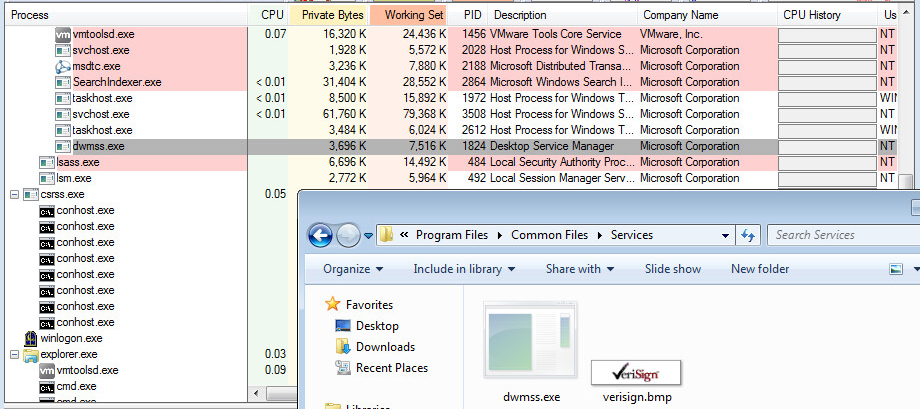Click the 79,368 K working set value
920x409 pixels.
[424, 114]
